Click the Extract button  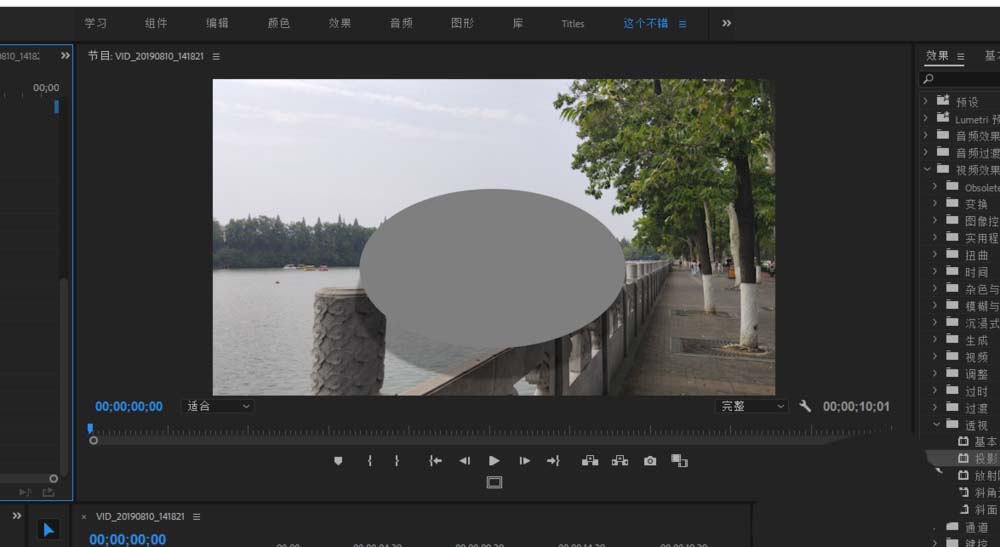620,461
